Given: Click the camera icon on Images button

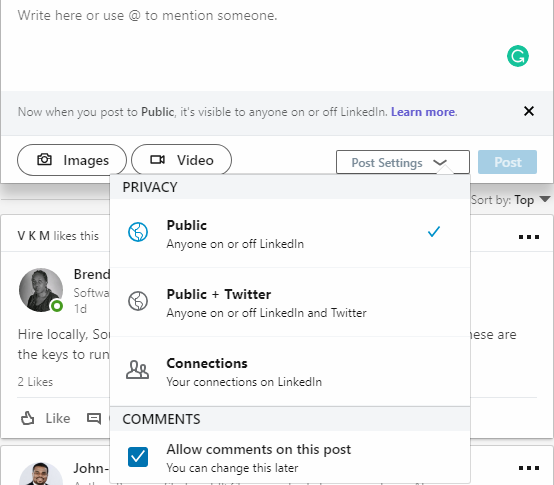Looking at the screenshot, I should (x=45, y=160).
